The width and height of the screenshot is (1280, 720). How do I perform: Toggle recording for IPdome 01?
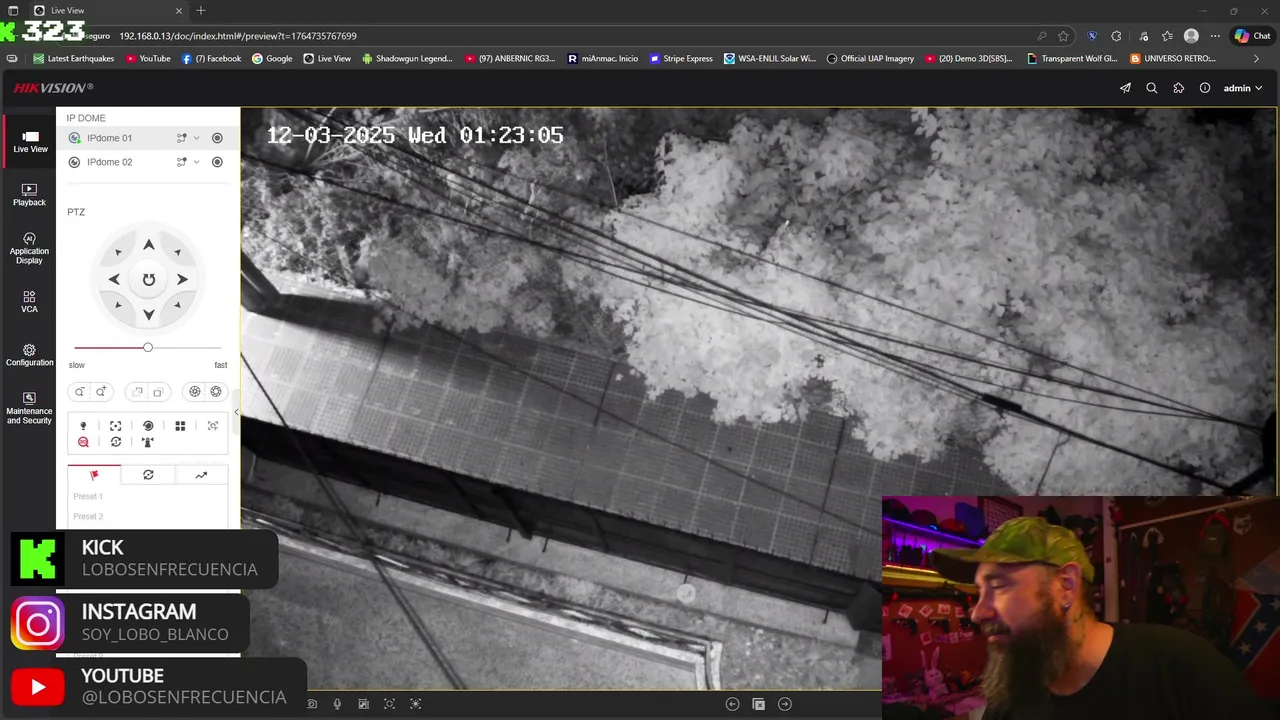click(217, 138)
